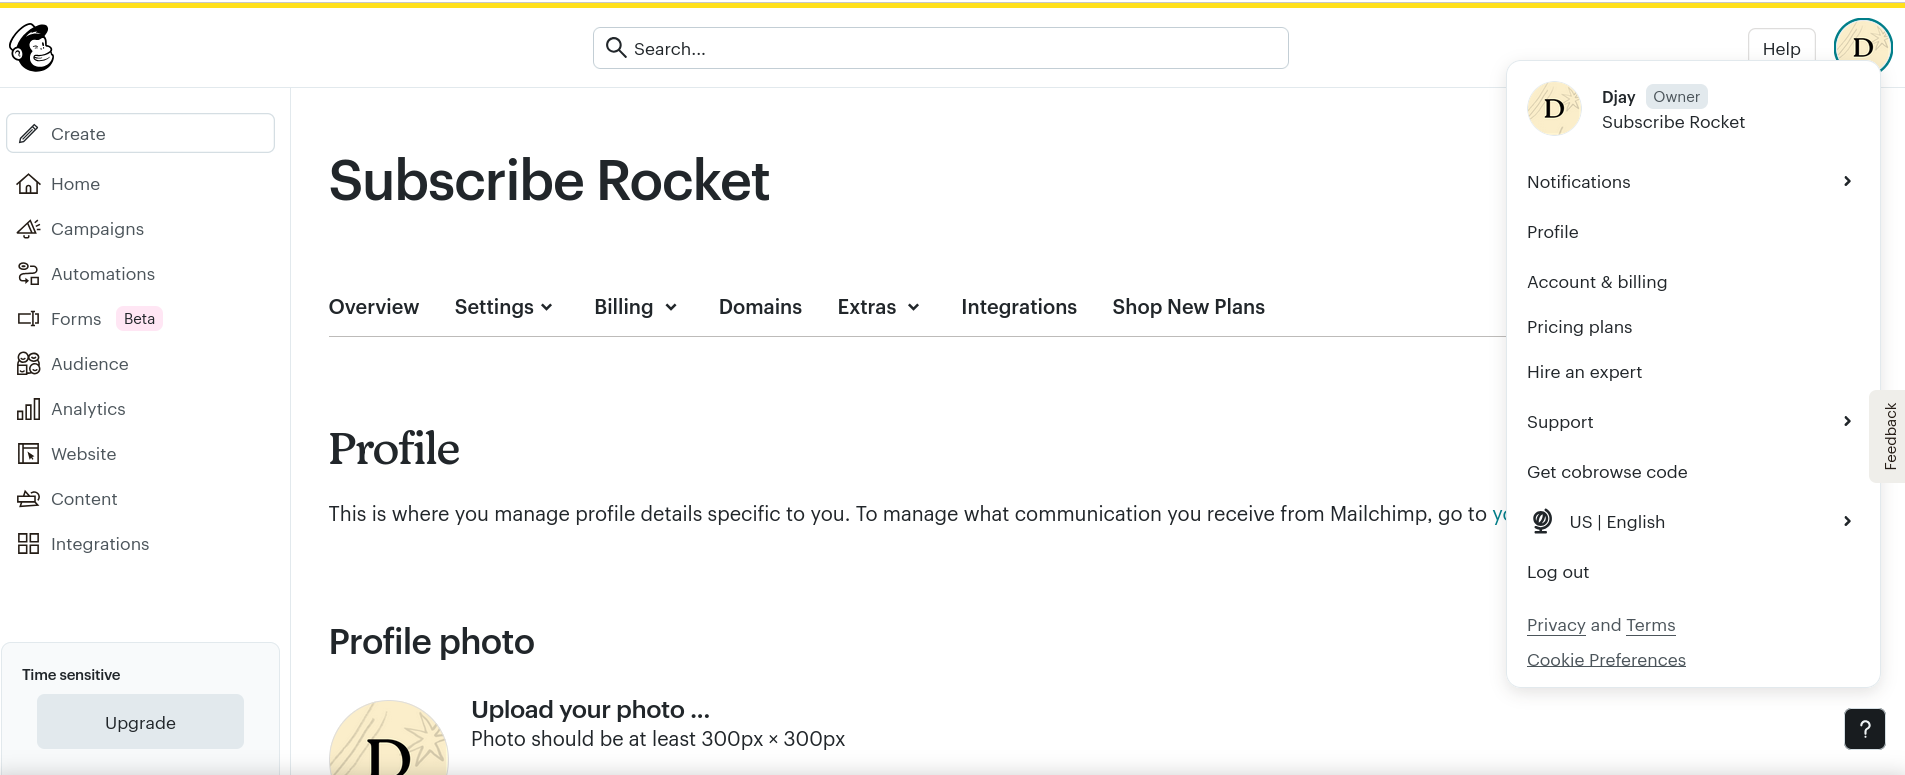Click the Djay avatar in the menu
The image size is (1905, 775).
tap(1554, 108)
